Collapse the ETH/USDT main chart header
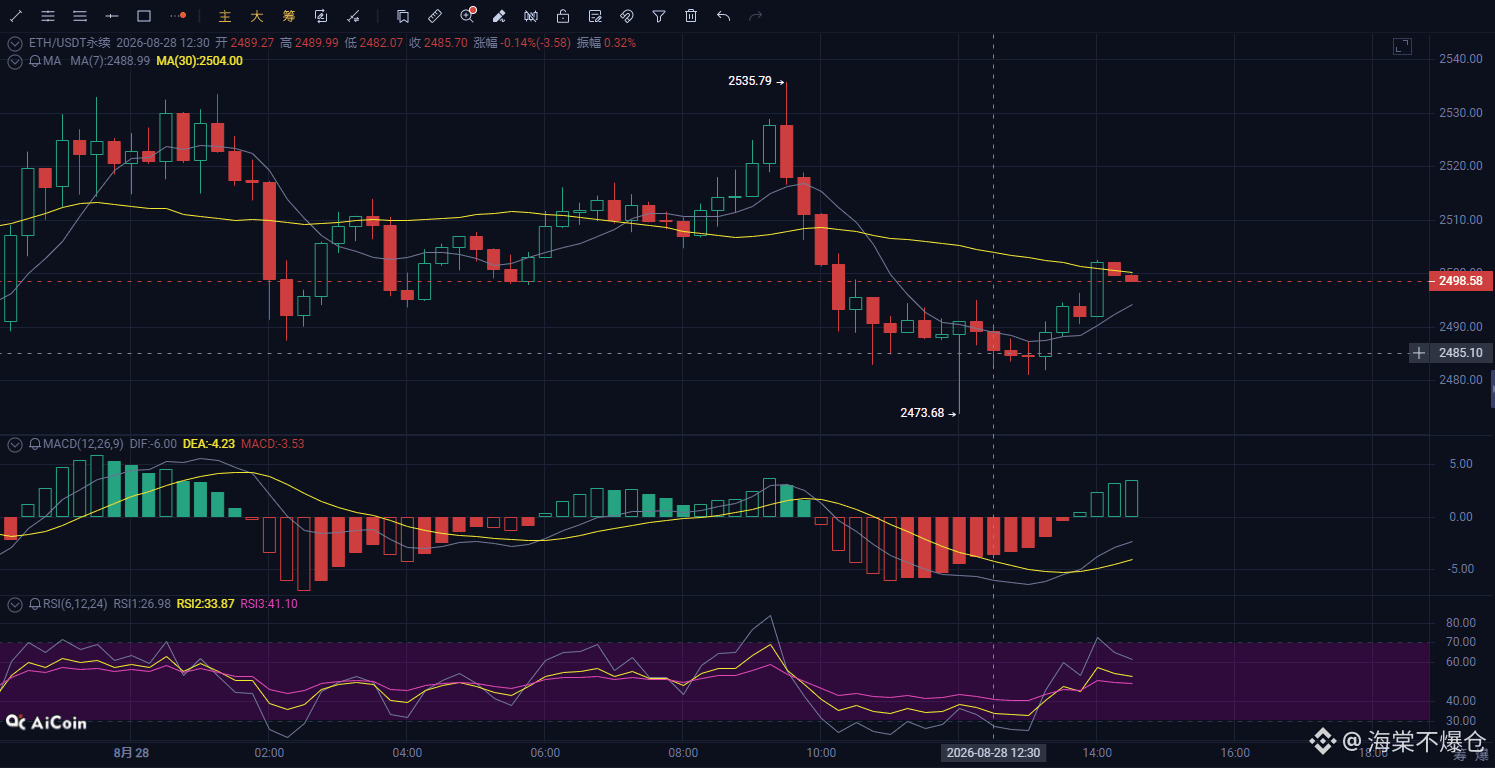The height and width of the screenshot is (768, 1495). pyautogui.click(x=15, y=43)
